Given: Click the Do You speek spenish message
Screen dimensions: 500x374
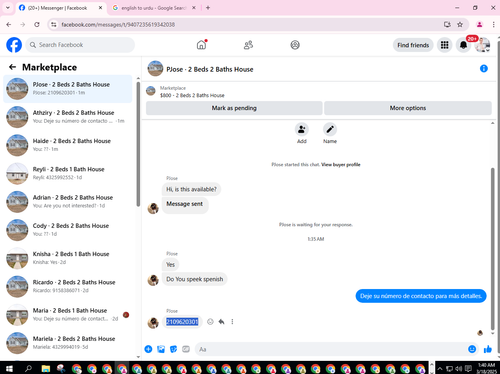Looking at the screenshot, I should [195, 279].
